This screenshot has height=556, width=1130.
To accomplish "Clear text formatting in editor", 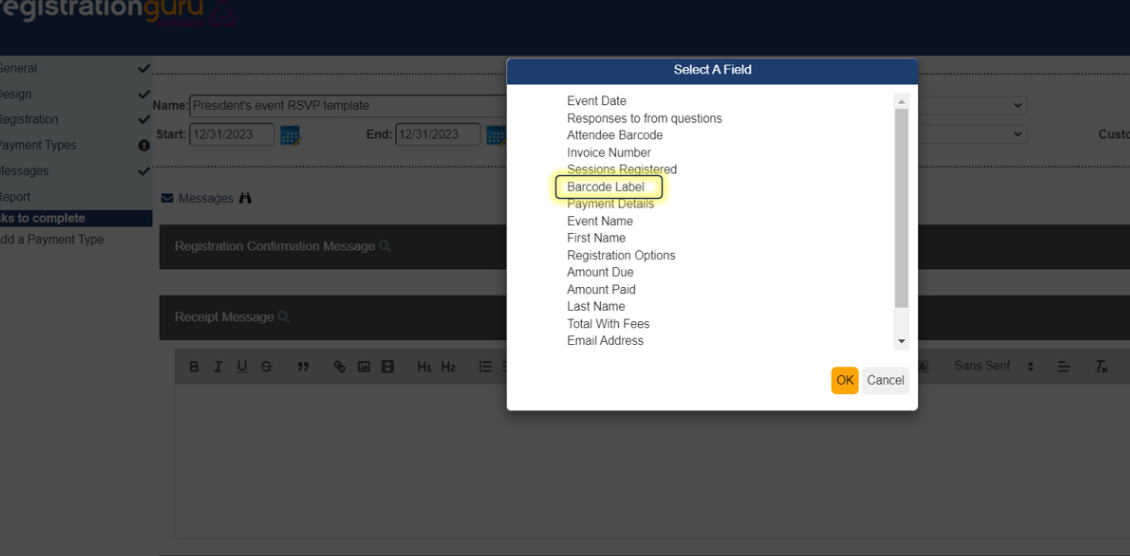I will click(1101, 367).
